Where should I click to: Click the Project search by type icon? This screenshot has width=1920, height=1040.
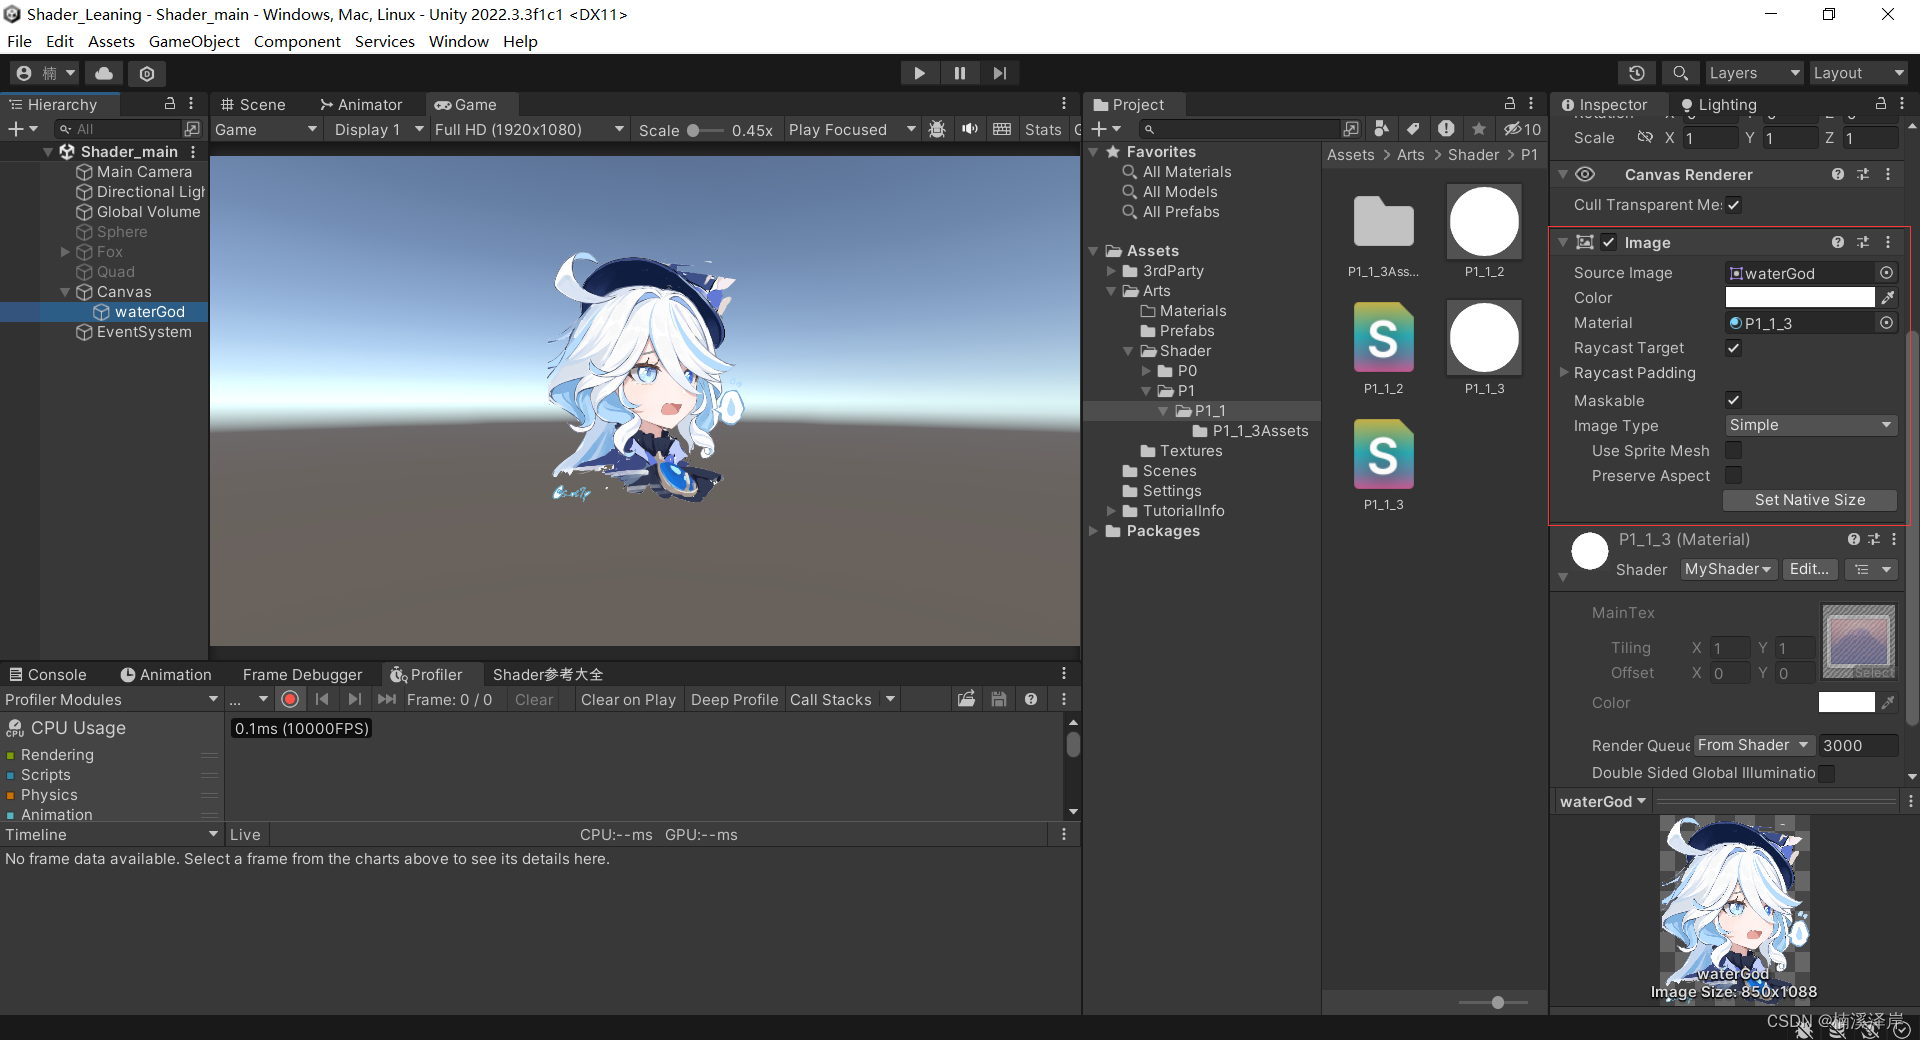tap(1381, 129)
